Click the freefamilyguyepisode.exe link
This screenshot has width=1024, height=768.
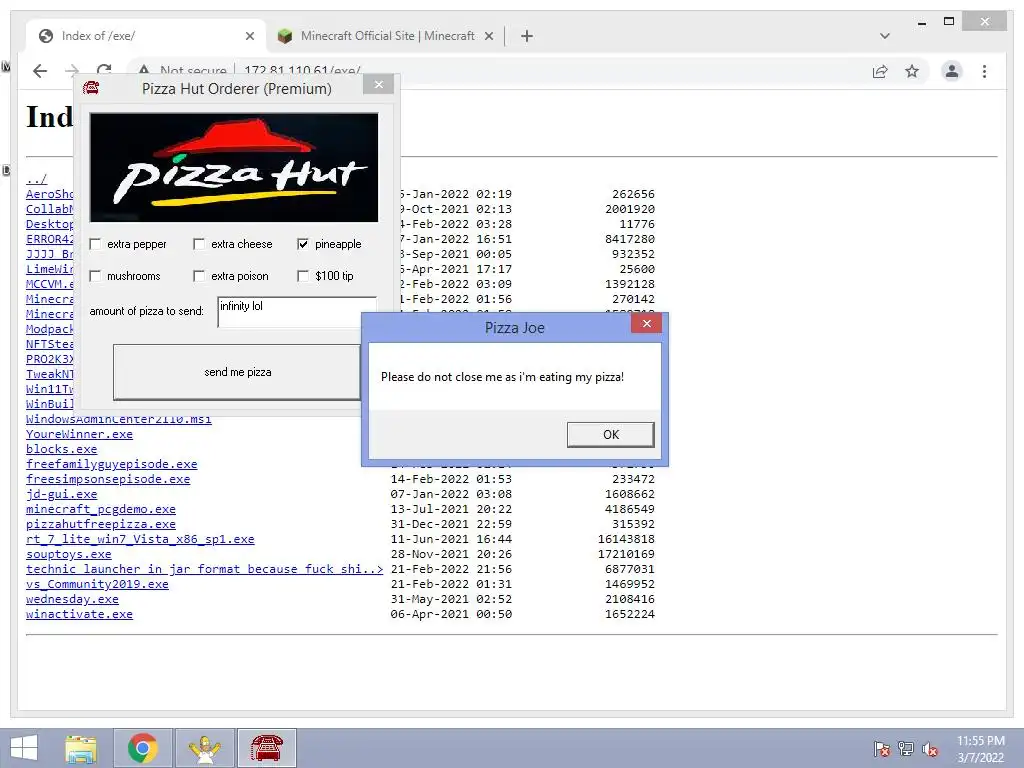pyautogui.click(x=112, y=464)
